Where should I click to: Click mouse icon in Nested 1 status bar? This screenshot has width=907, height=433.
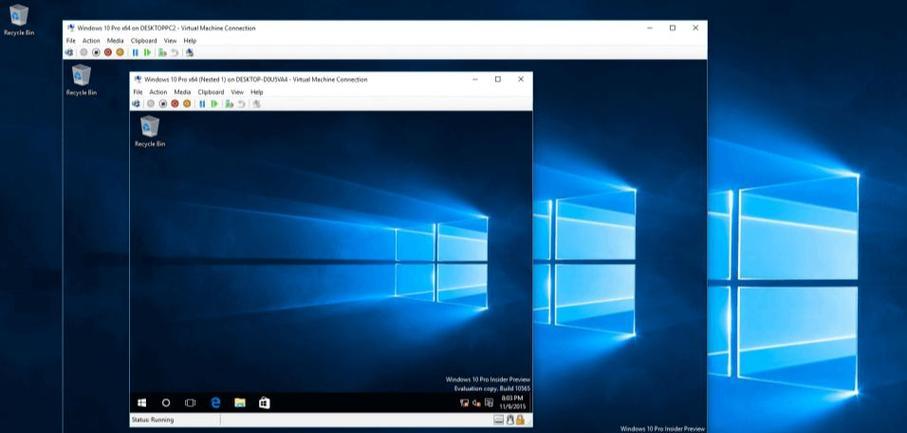coord(511,420)
